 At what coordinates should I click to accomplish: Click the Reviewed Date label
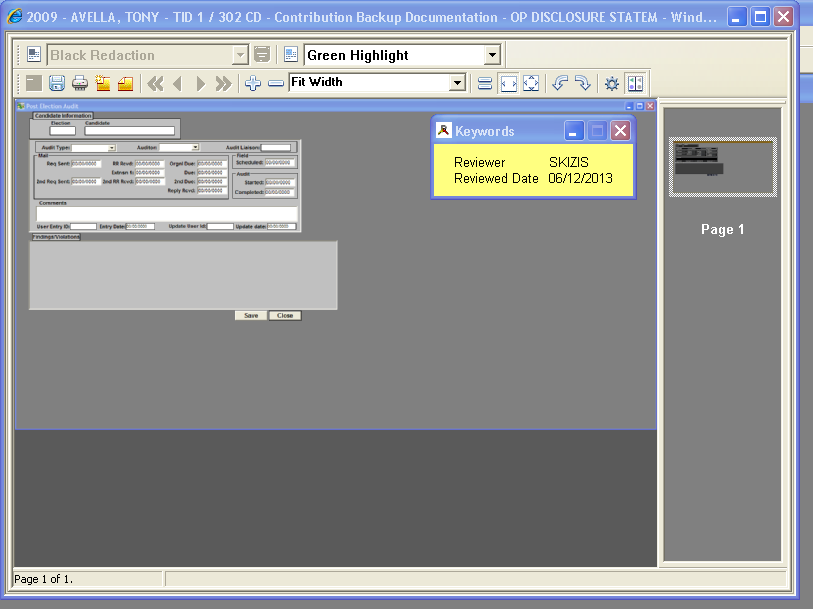point(496,178)
